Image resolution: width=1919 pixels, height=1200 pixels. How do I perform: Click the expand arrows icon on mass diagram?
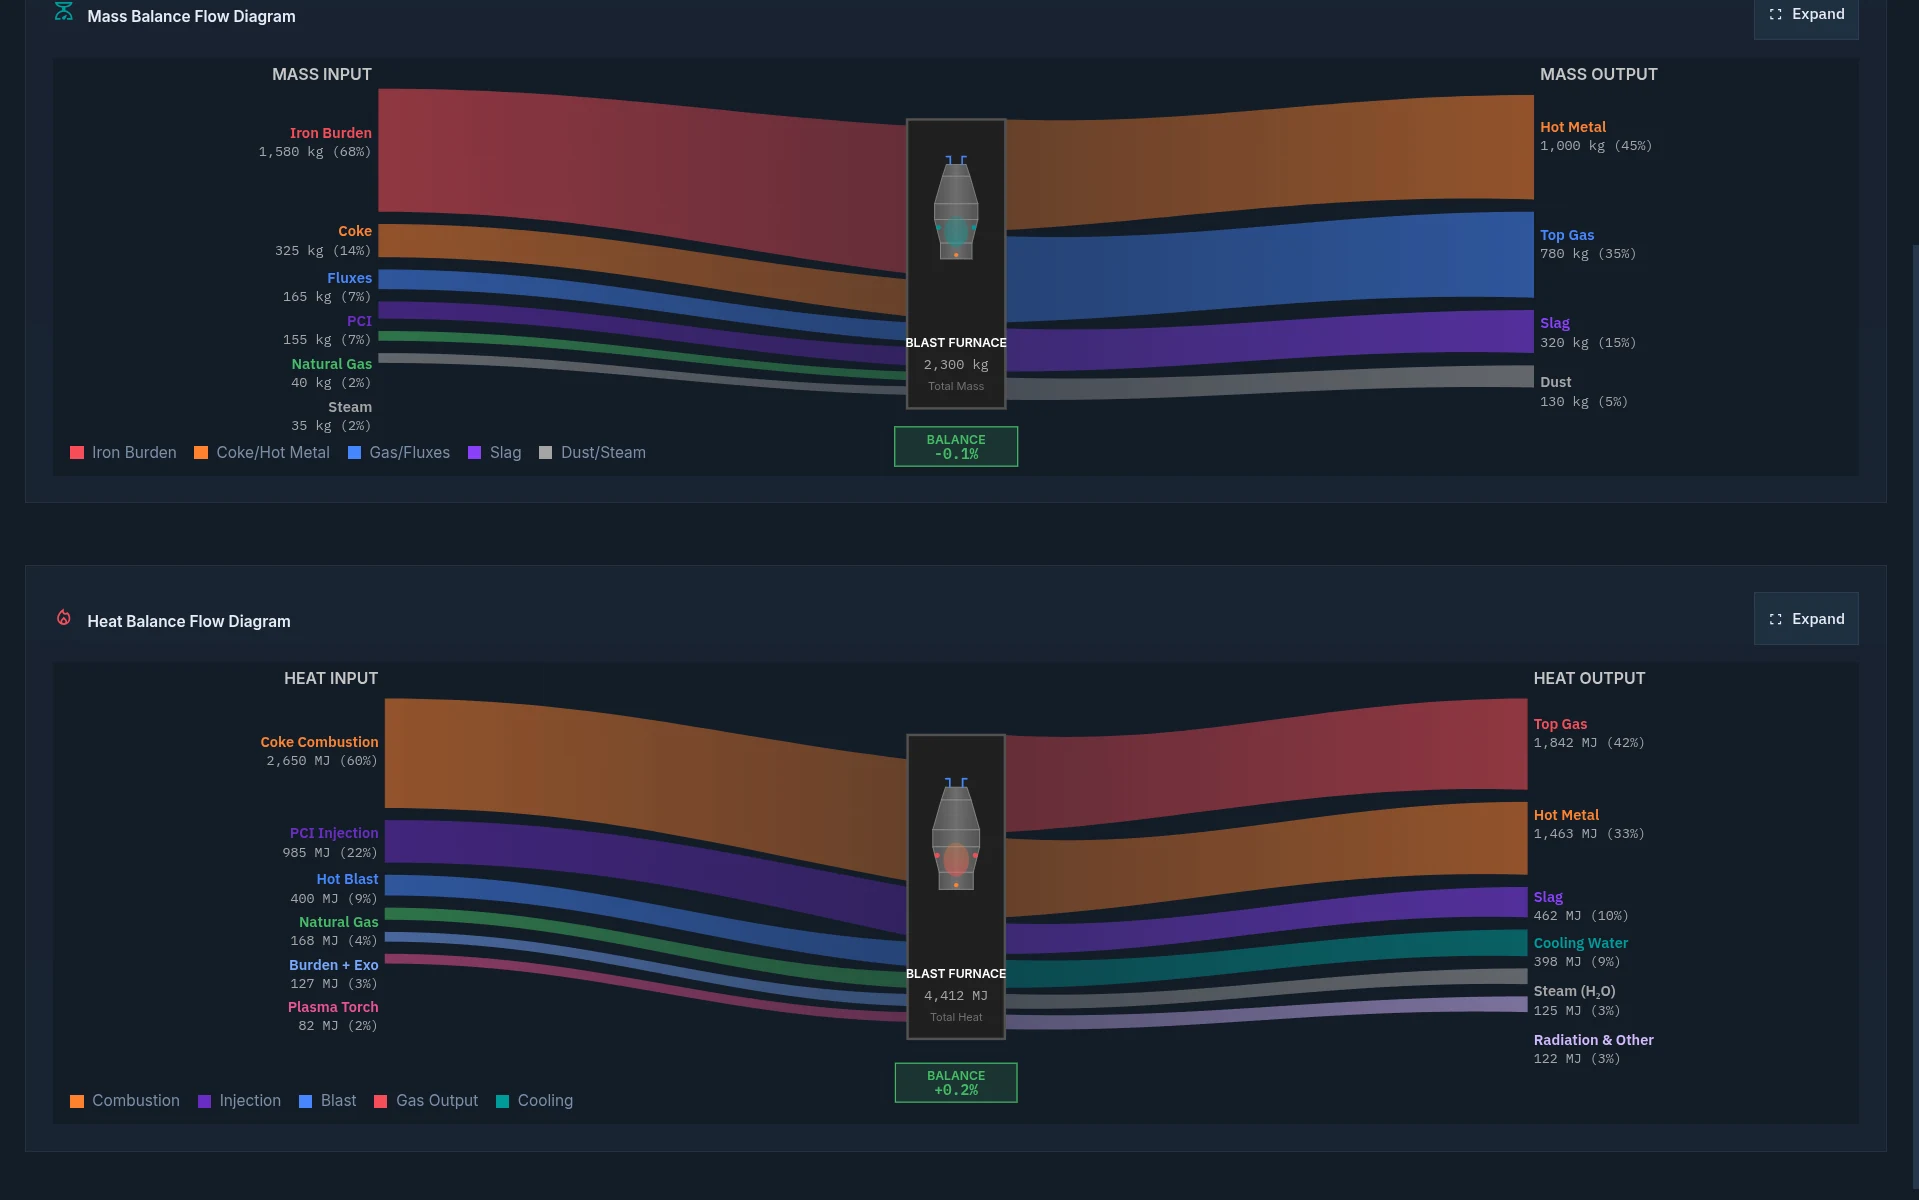(1776, 14)
